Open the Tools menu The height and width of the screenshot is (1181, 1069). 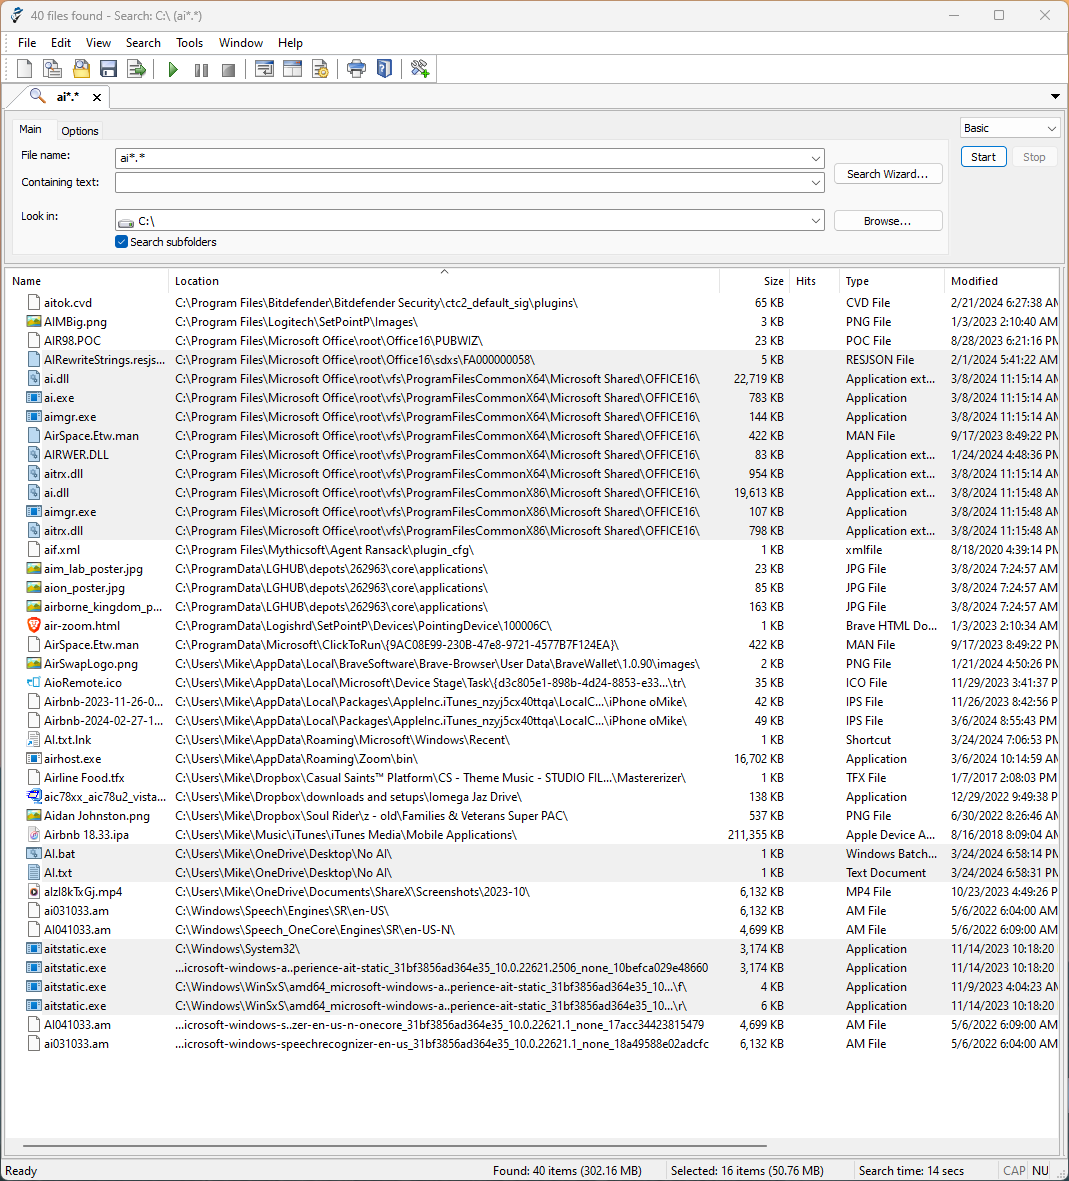click(189, 43)
